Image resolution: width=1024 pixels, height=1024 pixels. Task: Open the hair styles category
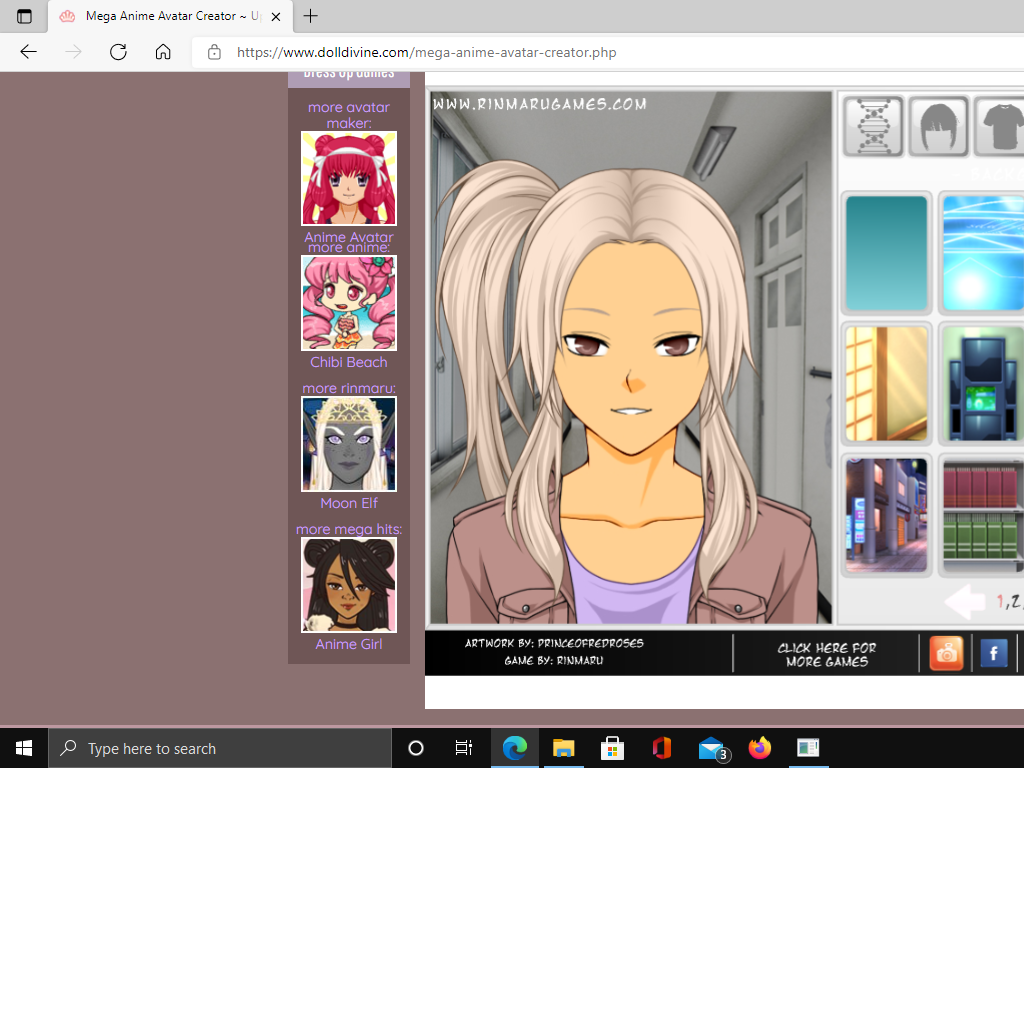pyautogui.click(x=938, y=127)
